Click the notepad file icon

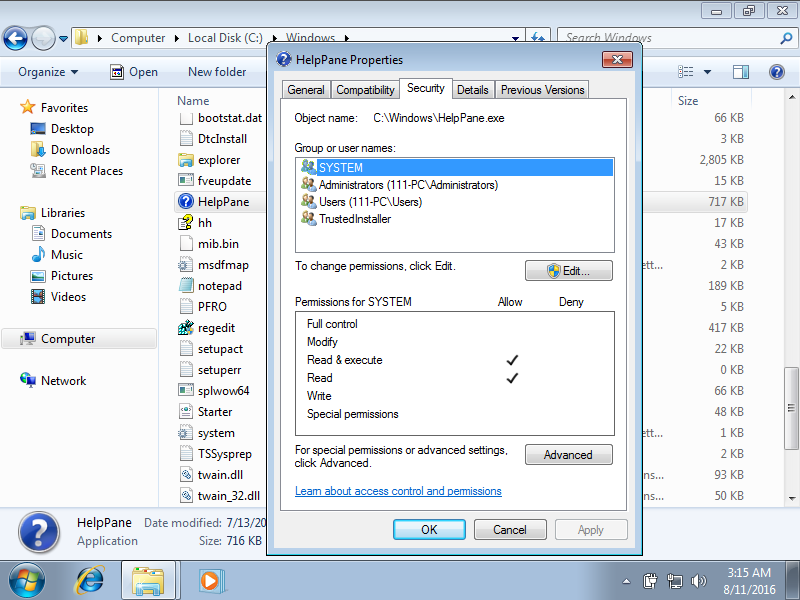(x=185, y=286)
